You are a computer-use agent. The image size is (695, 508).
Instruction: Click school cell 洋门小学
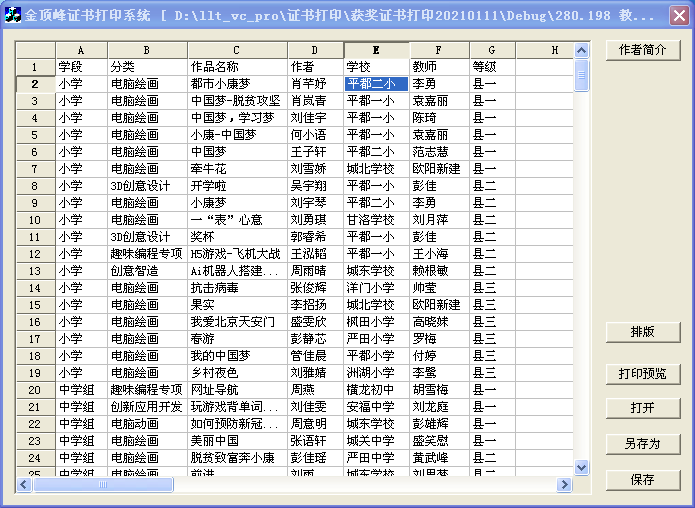tap(376, 288)
